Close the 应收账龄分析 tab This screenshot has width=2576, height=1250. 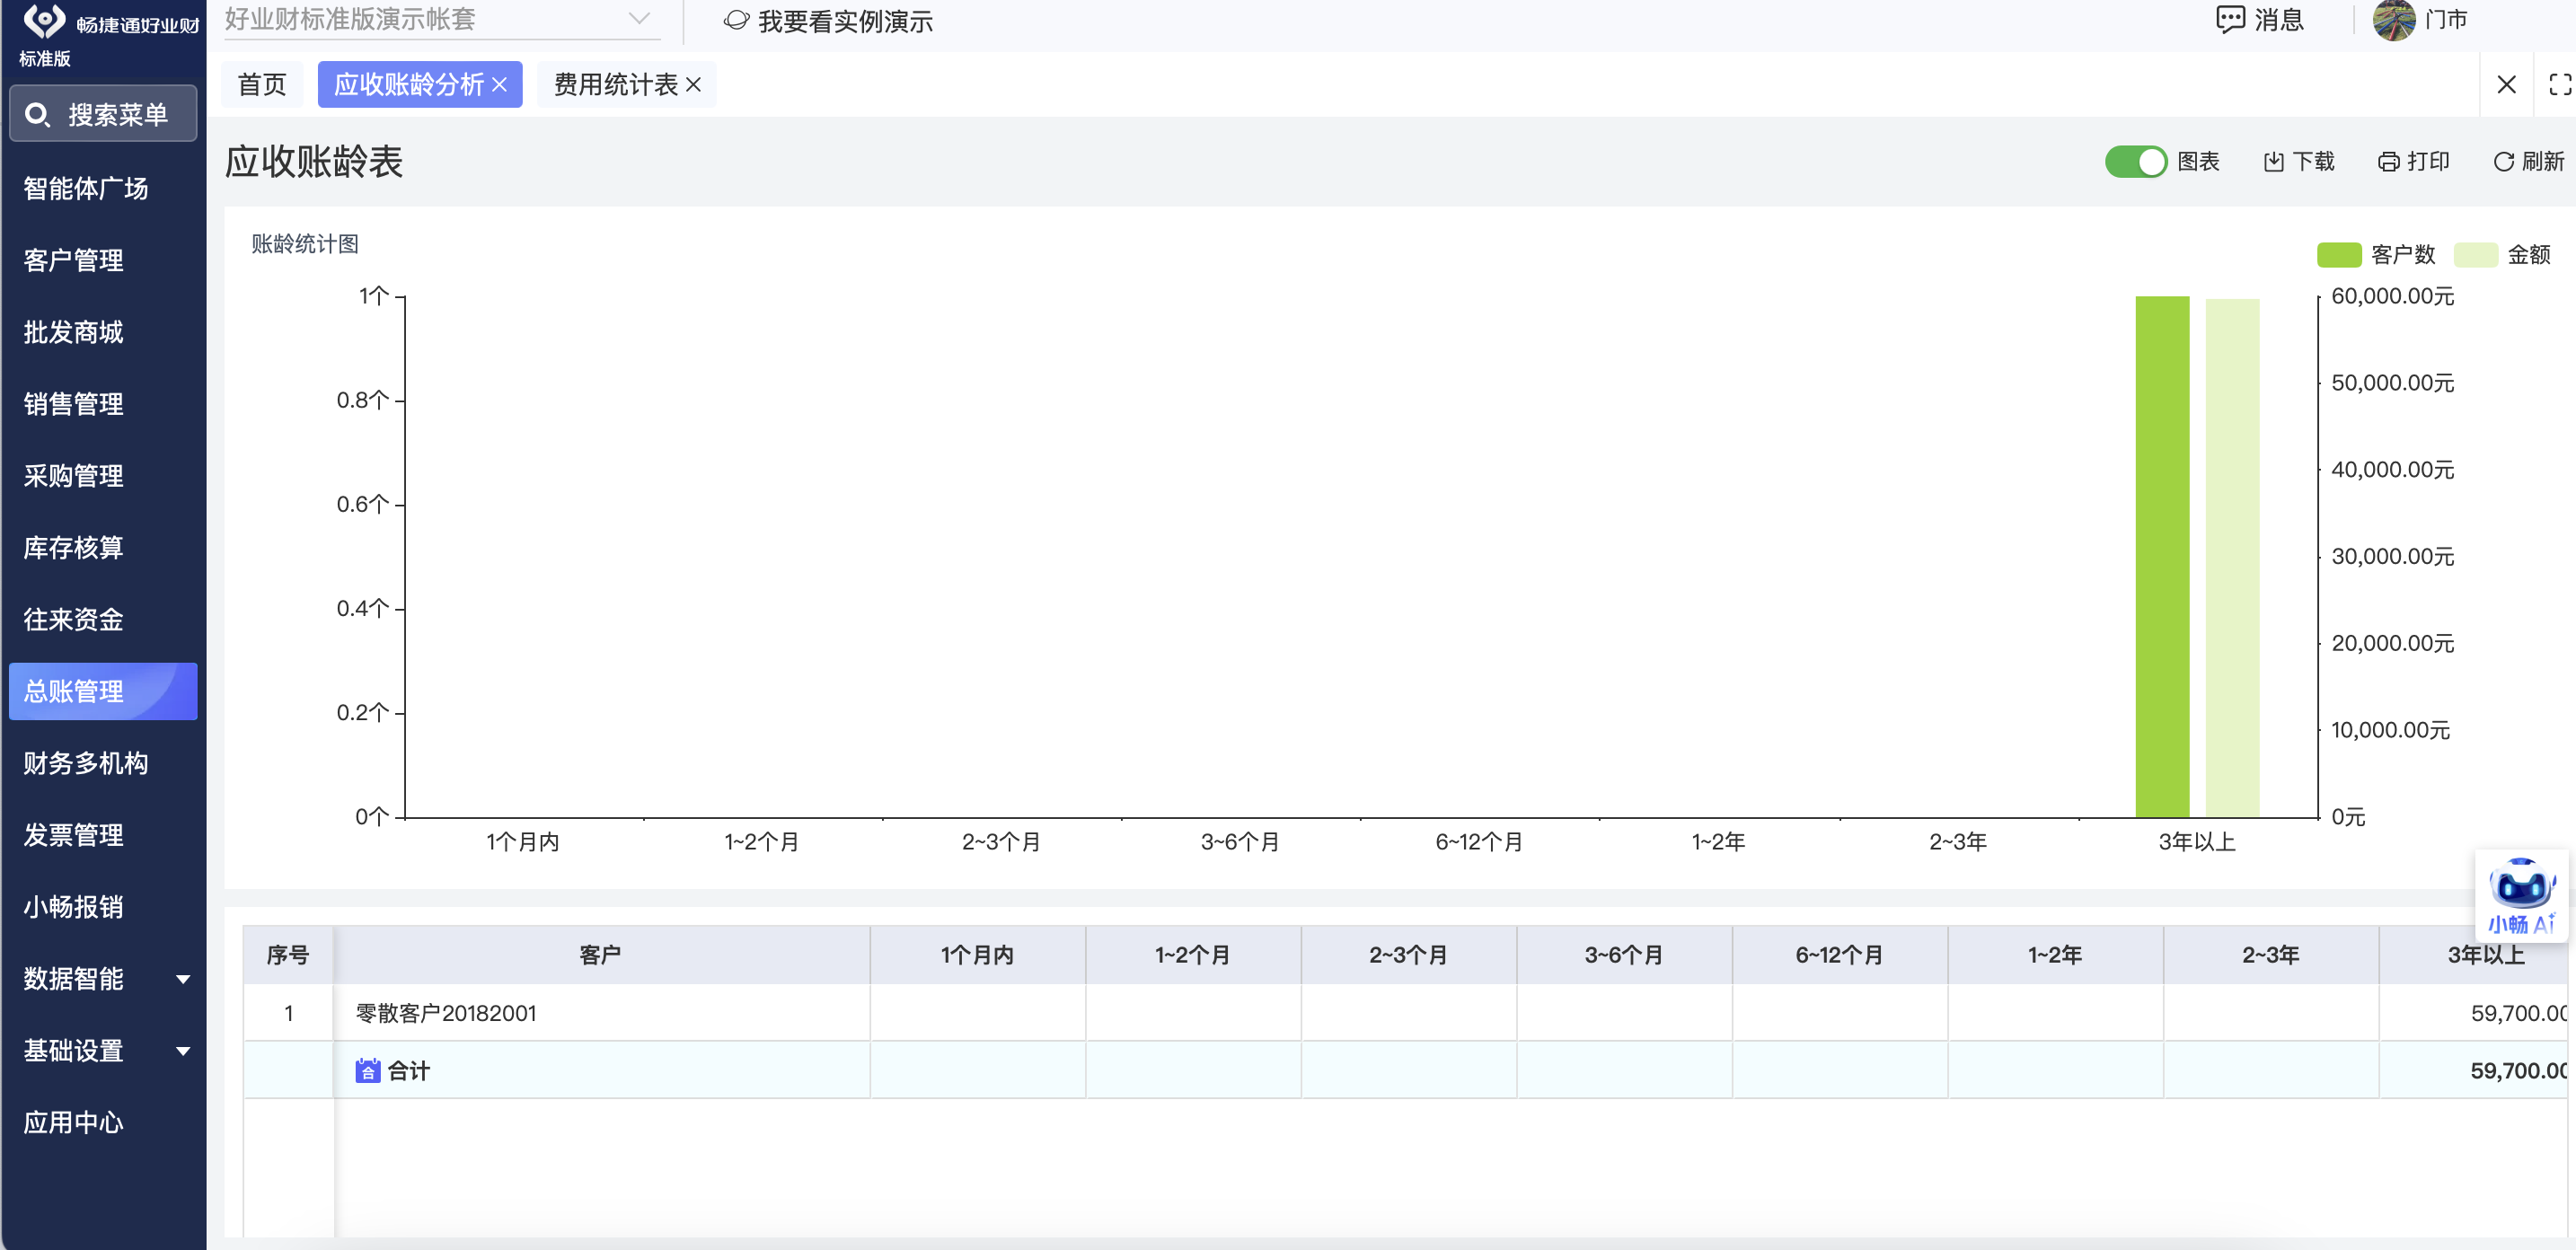(x=500, y=85)
